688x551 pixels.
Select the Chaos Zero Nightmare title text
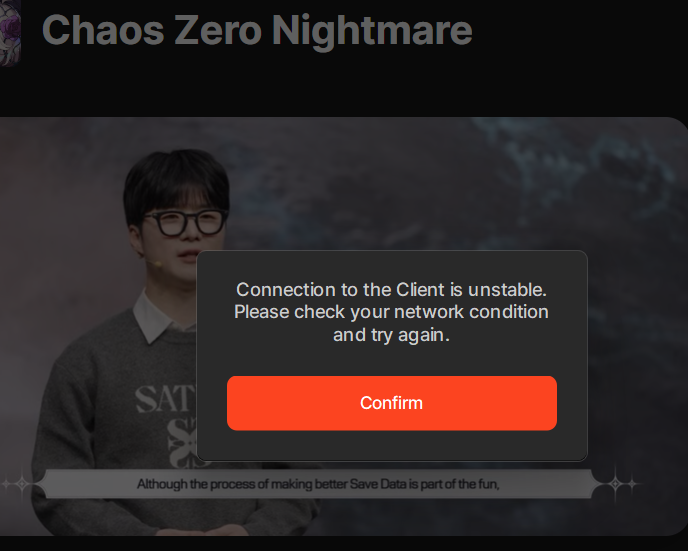[x=257, y=30]
